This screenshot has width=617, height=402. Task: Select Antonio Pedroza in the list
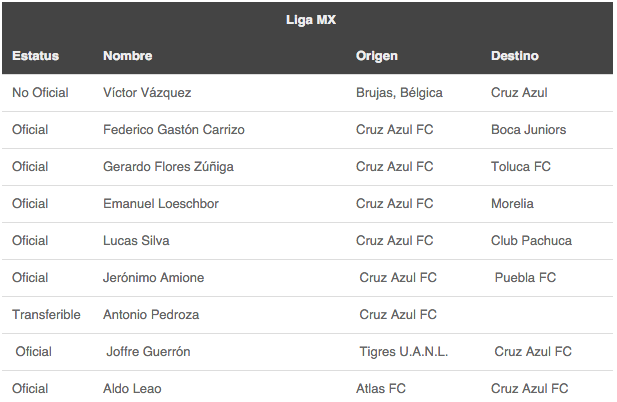[151, 315]
